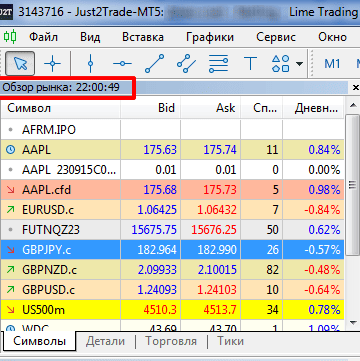360x361 pixels.
Task: Click FUTNQZ23 bid price 15675.75
Action: [x=154, y=230]
